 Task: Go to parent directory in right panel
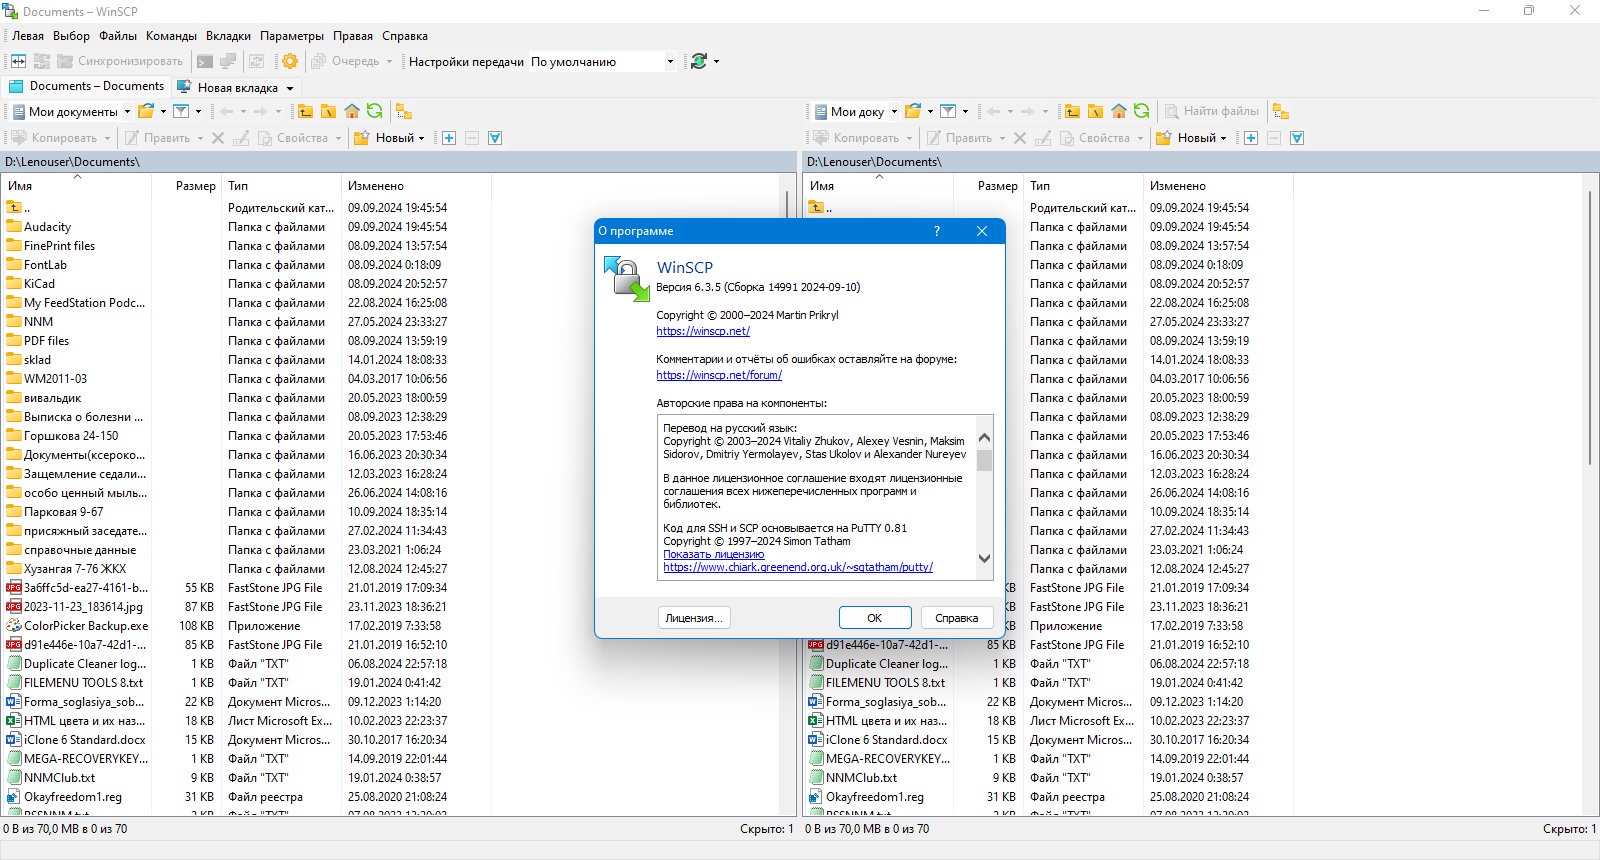[x=1072, y=111]
